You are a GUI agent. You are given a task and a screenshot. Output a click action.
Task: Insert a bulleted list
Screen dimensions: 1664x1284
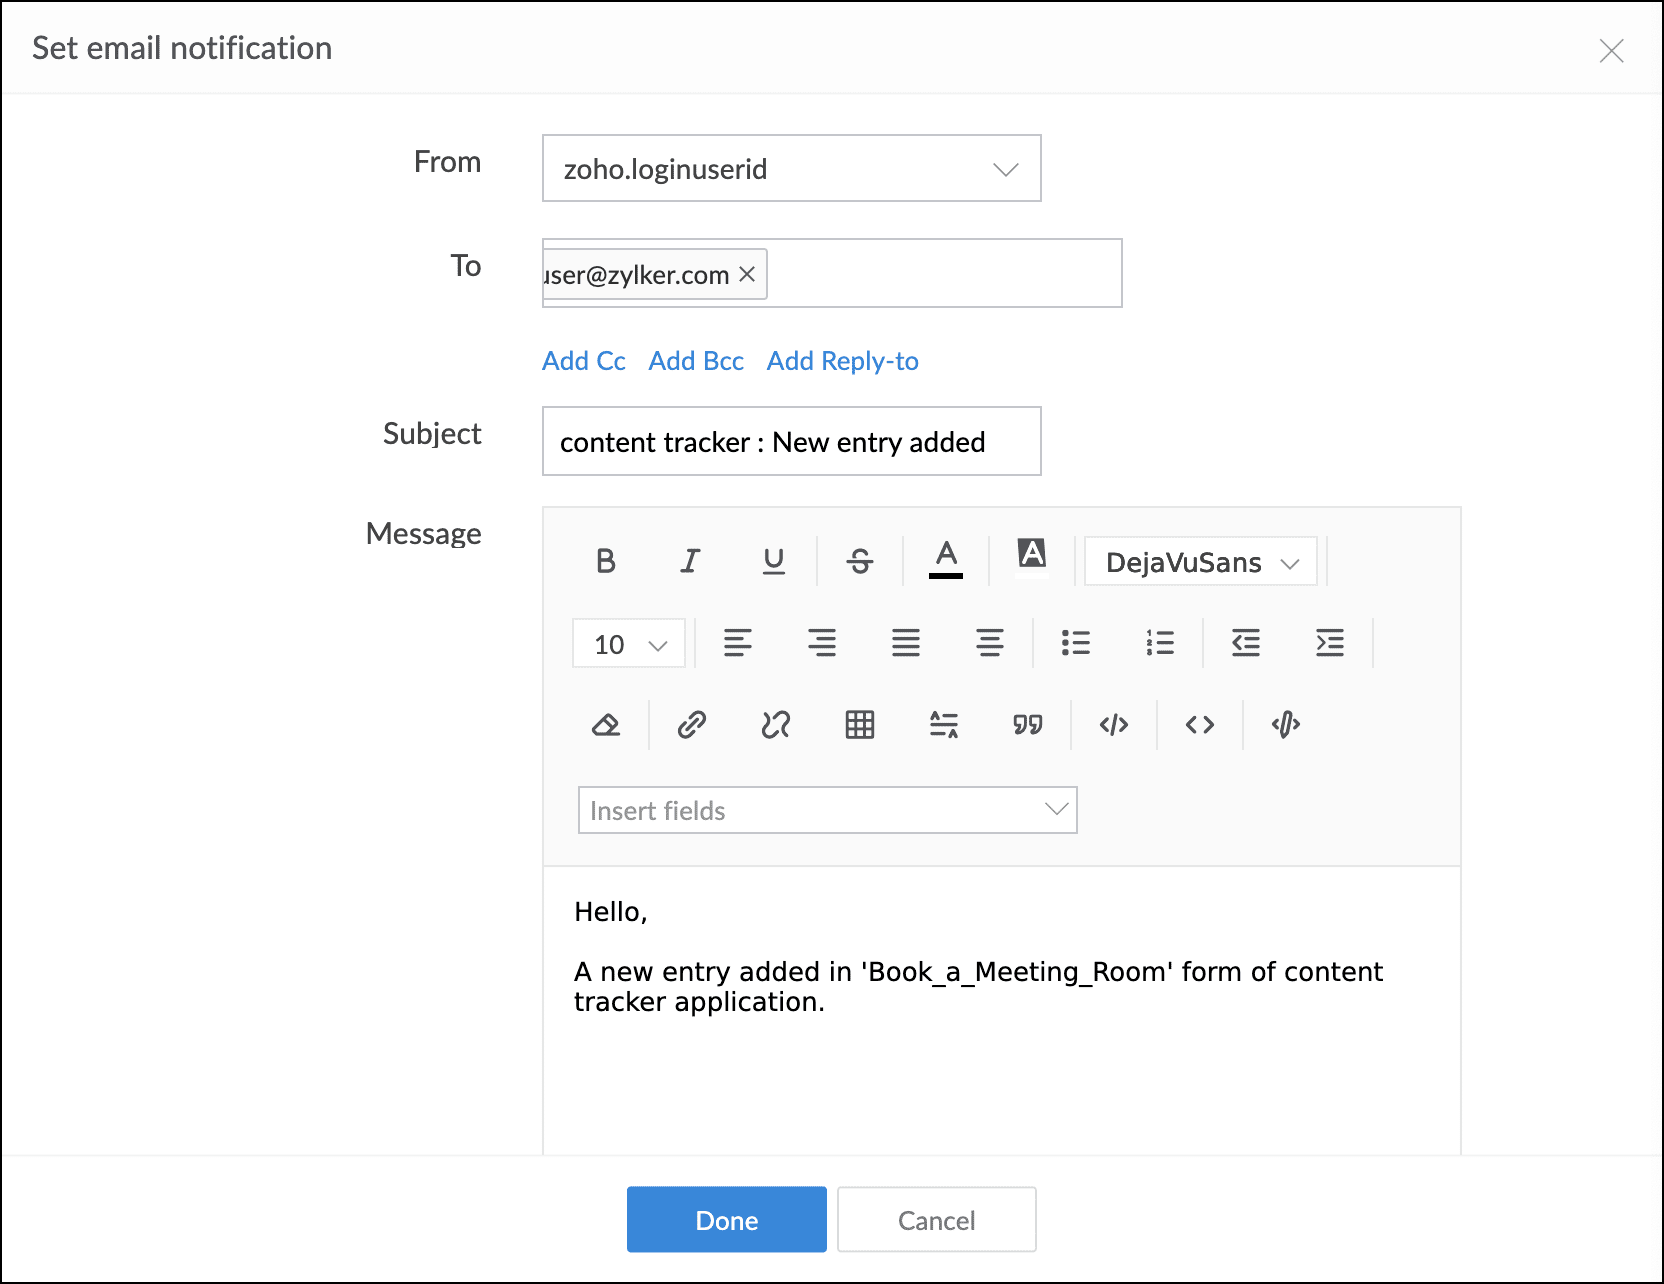1076,643
